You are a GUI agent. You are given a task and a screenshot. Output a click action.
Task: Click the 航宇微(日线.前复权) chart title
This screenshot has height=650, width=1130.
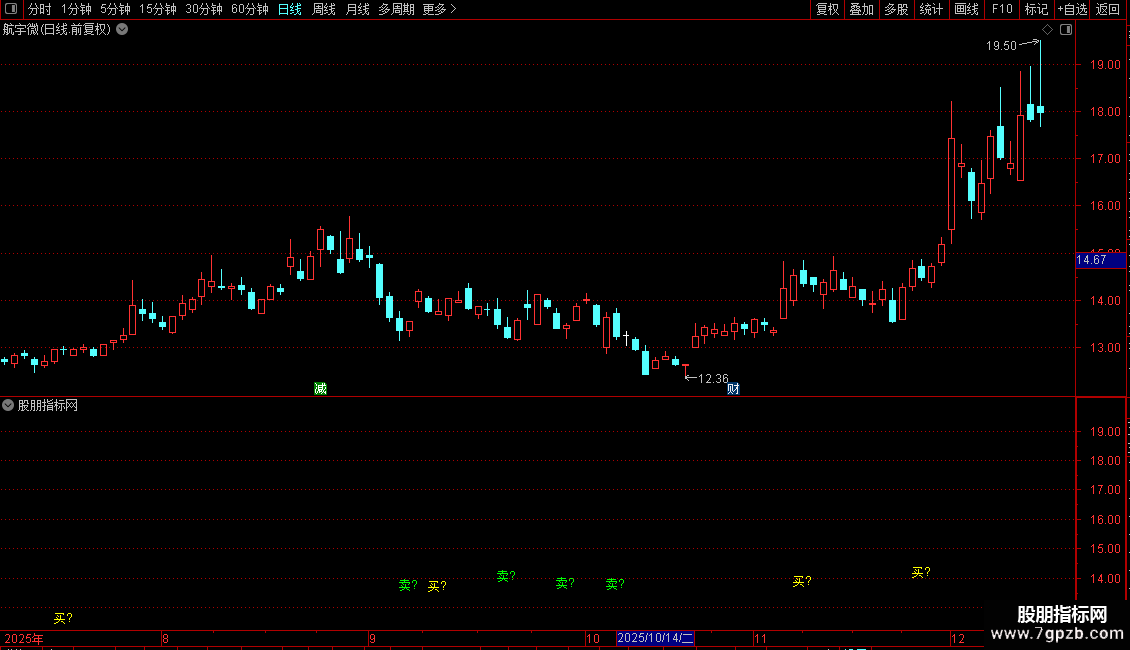pyautogui.click(x=57, y=30)
